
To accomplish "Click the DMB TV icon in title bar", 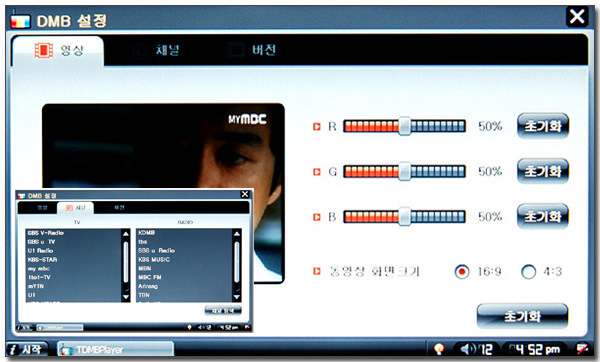I will pyautogui.click(x=20, y=20).
